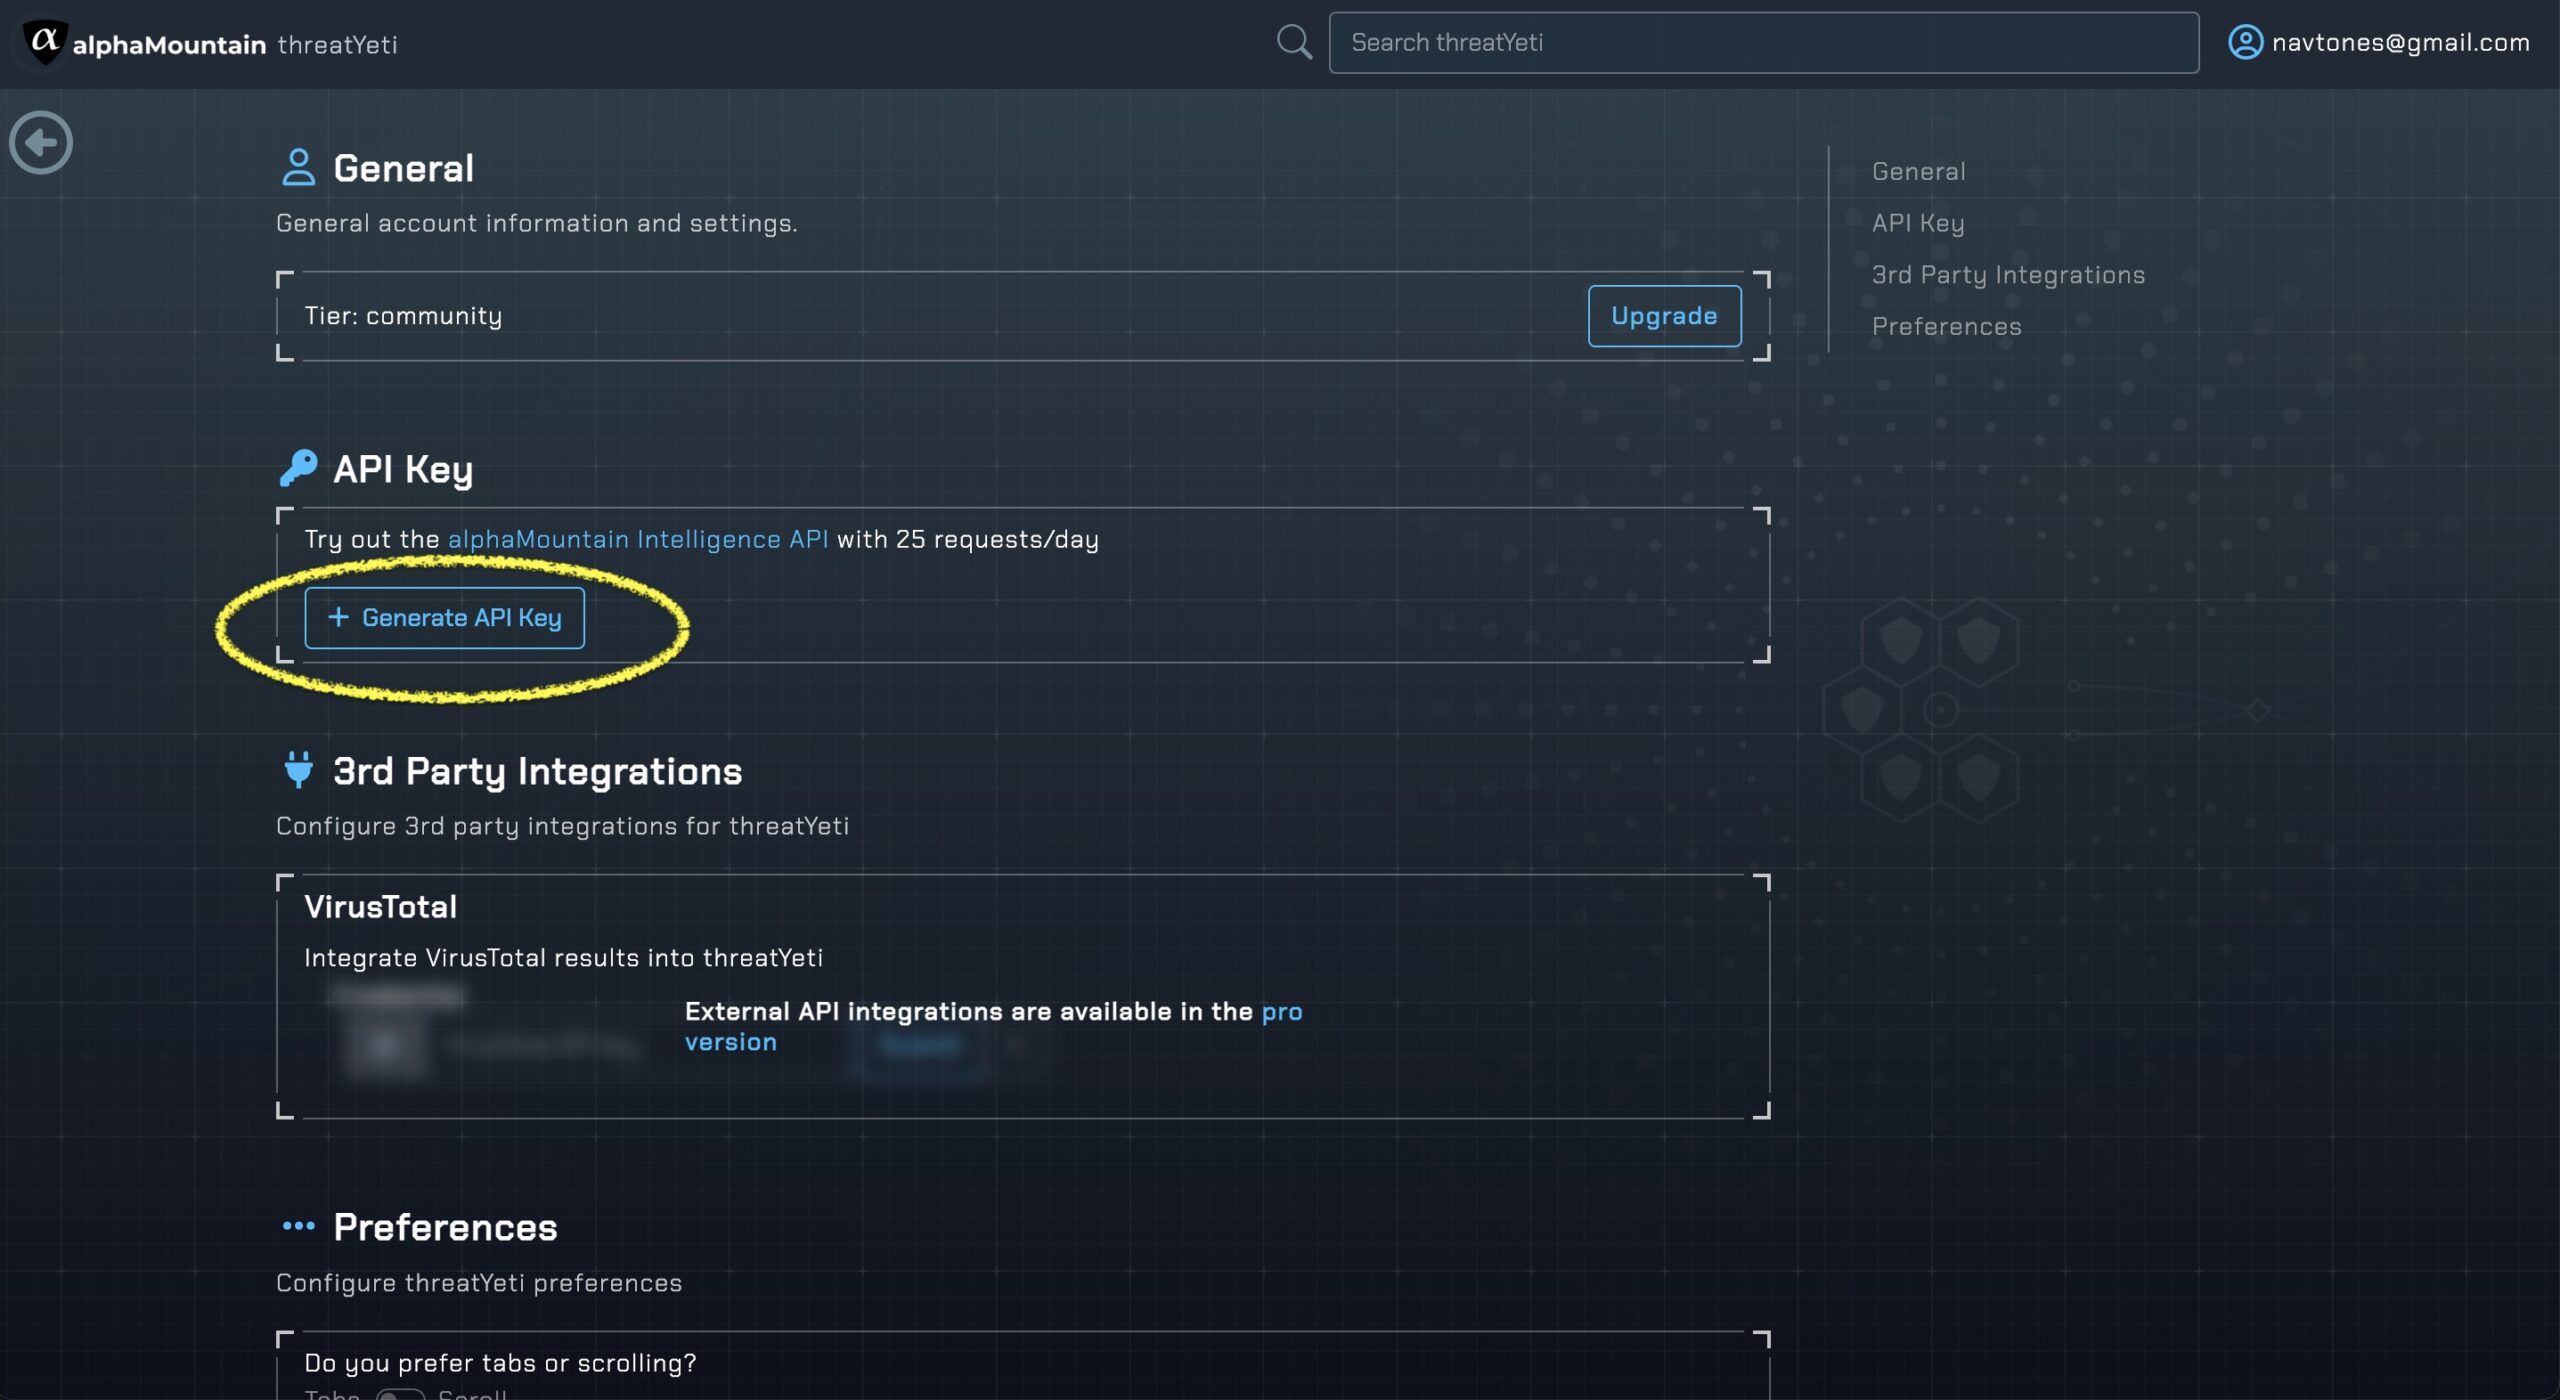
Task: Click the API Key key icon
Action: tap(298, 468)
